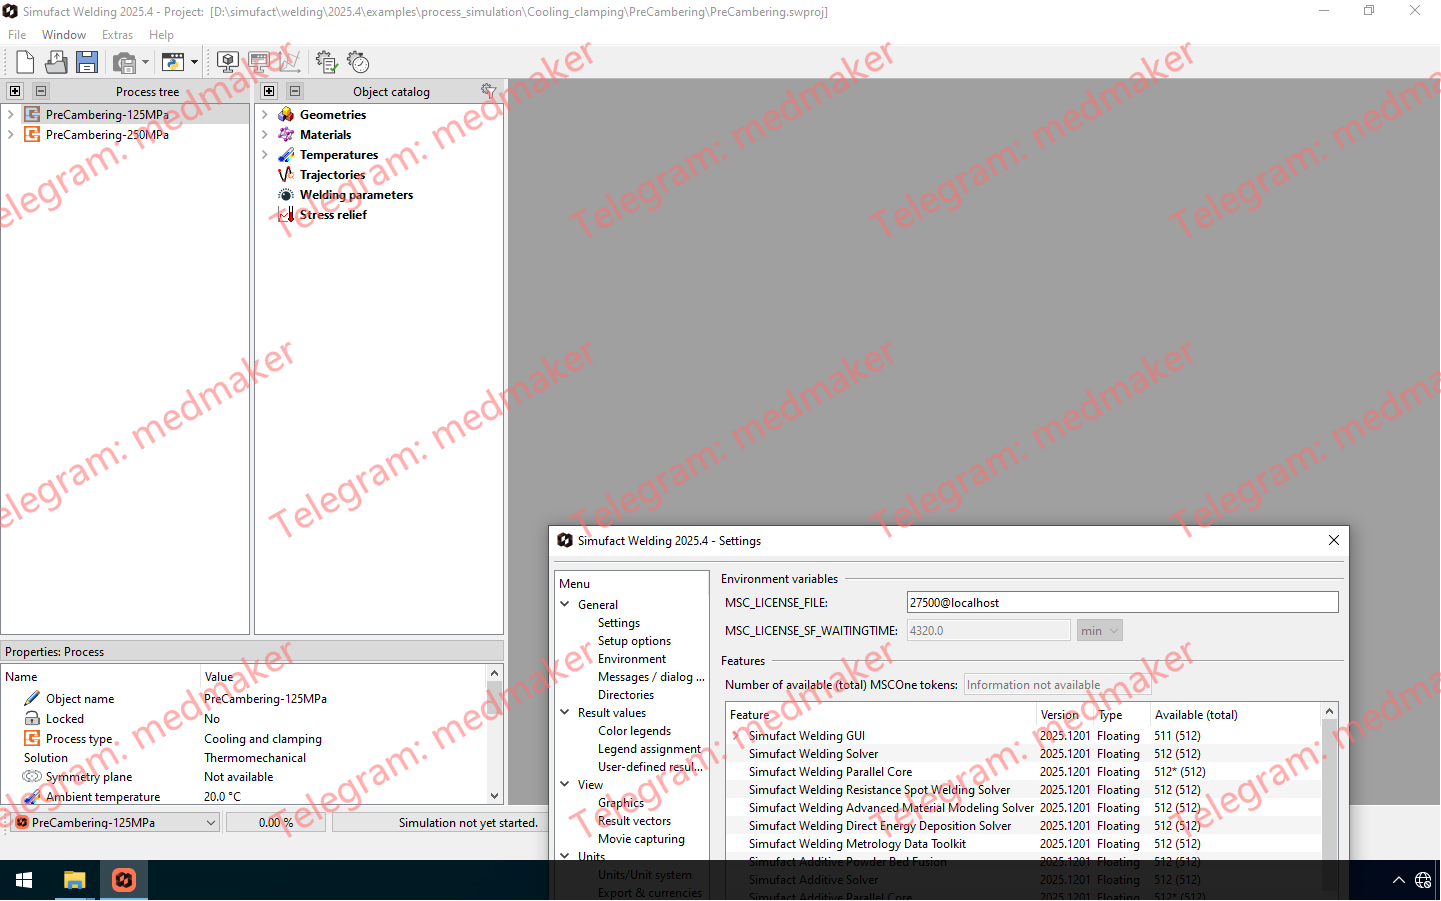Click the New project icon

click(25, 62)
